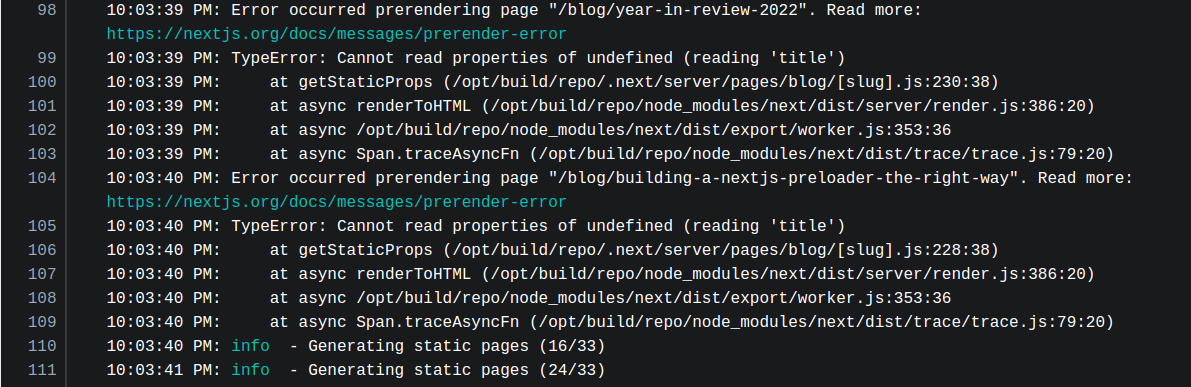Select line number 98
This screenshot has height=387, width=1191.
[x=46, y=11]
